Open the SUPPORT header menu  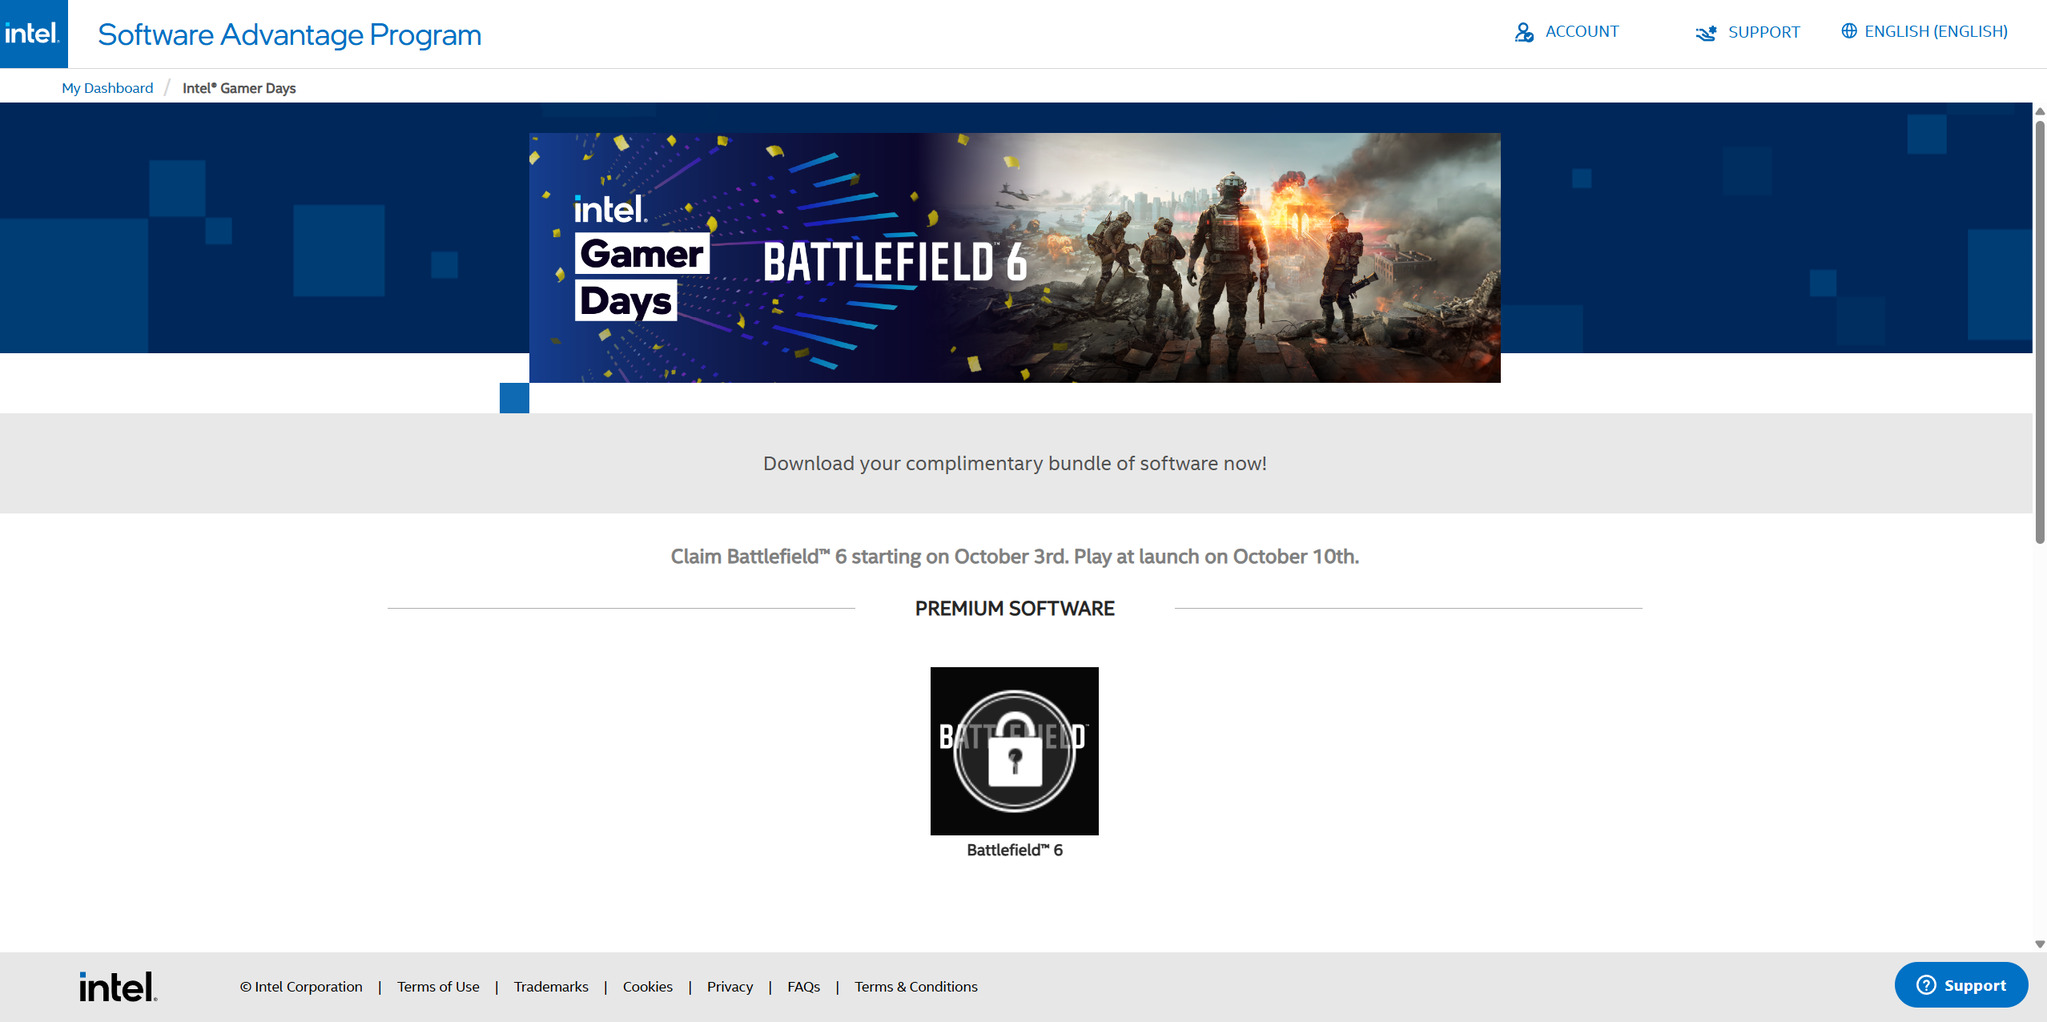1764,32
